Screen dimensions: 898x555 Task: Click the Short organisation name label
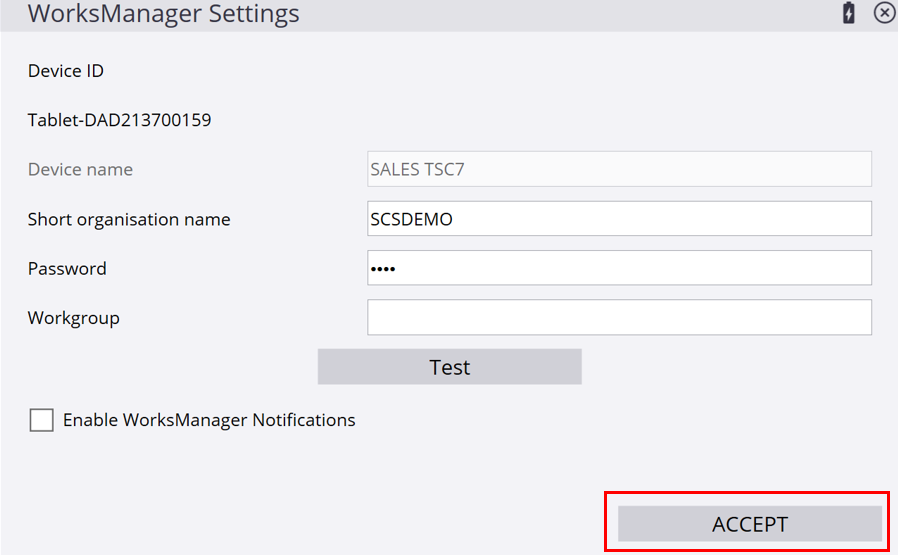click(129, 219)
